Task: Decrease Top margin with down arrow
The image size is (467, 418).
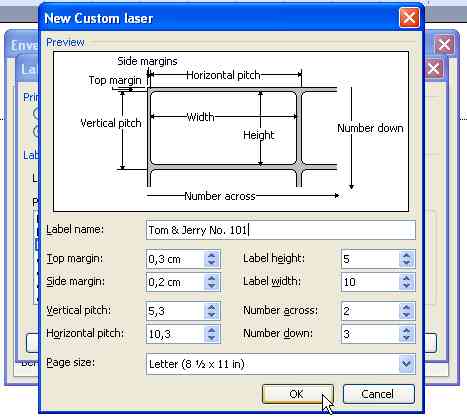Action: 212,263
